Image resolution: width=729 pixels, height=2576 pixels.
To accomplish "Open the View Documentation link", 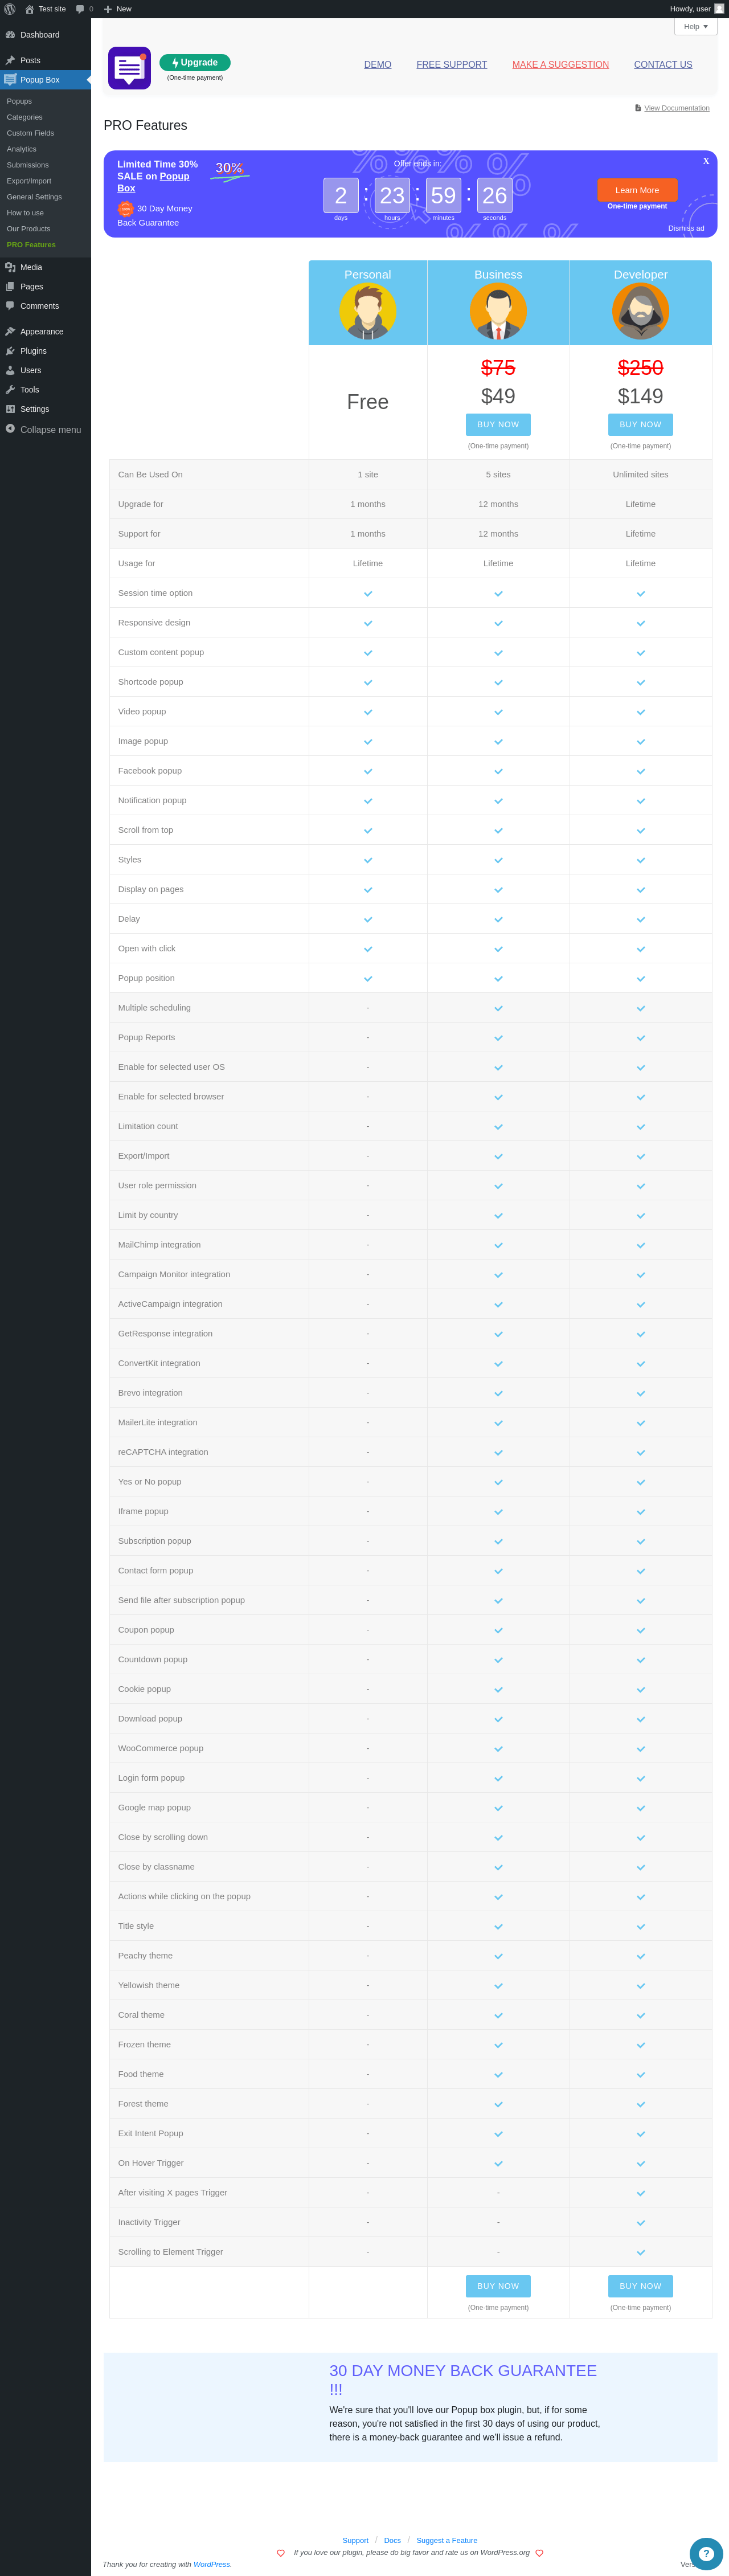I will pyautogui.click(x=676, y=108).
